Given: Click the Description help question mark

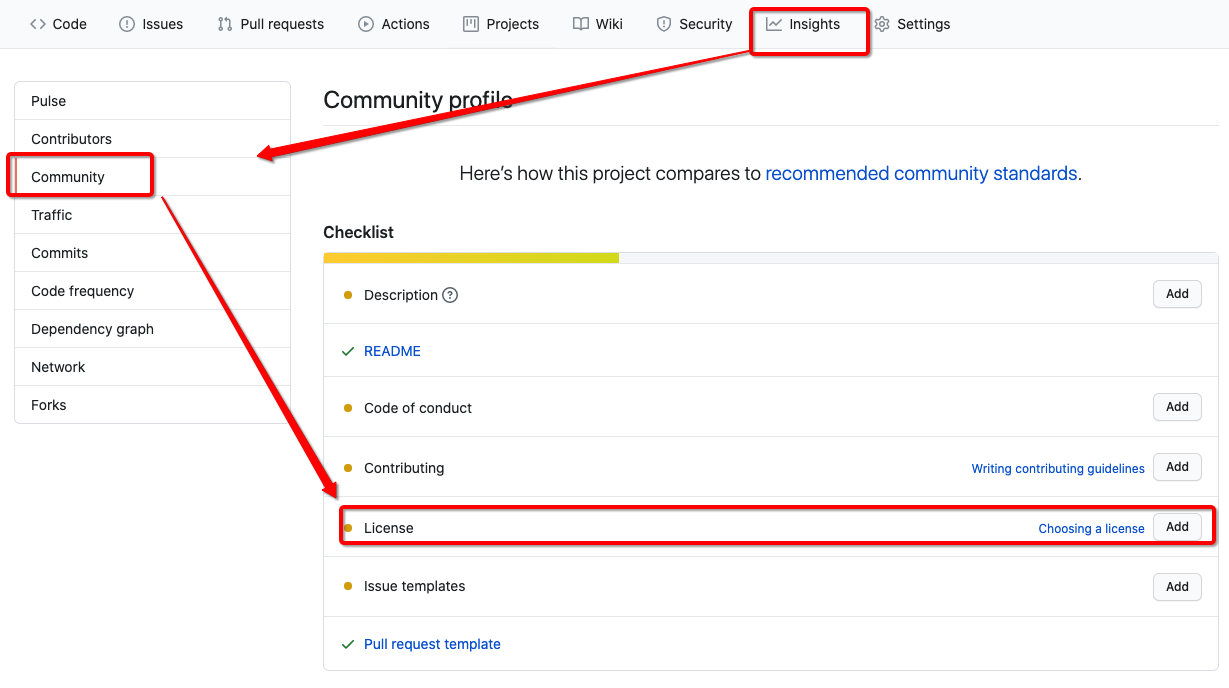Looking at the screenshot, I should pos(450,295).
